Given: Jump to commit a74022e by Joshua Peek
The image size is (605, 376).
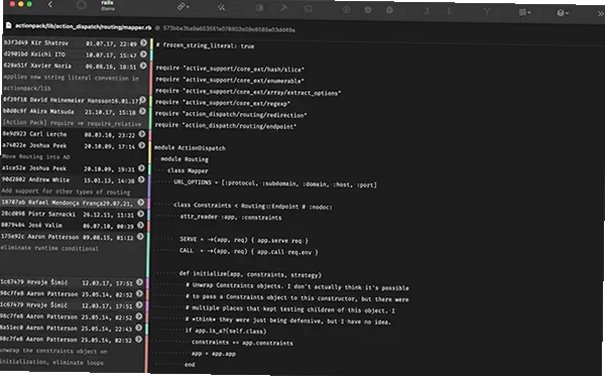Looking at the screenshot, I should (x=142, y=146).
